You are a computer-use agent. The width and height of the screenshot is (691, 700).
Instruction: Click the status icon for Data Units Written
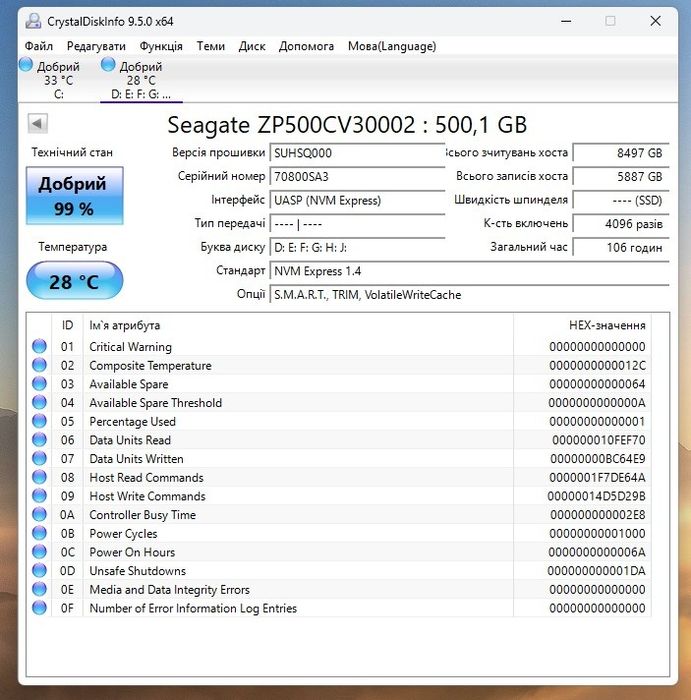pos(39,458)
